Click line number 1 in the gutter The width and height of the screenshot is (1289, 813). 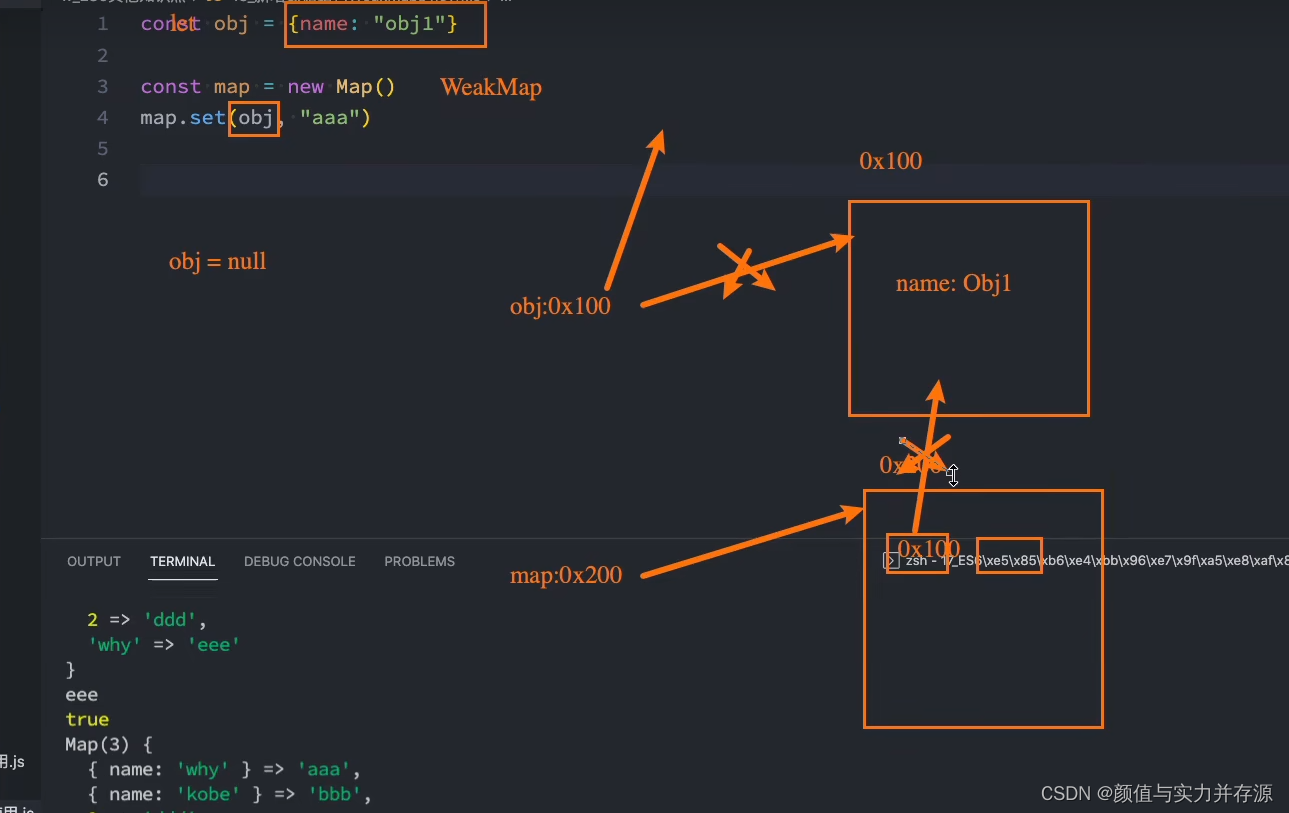point(102,24)
